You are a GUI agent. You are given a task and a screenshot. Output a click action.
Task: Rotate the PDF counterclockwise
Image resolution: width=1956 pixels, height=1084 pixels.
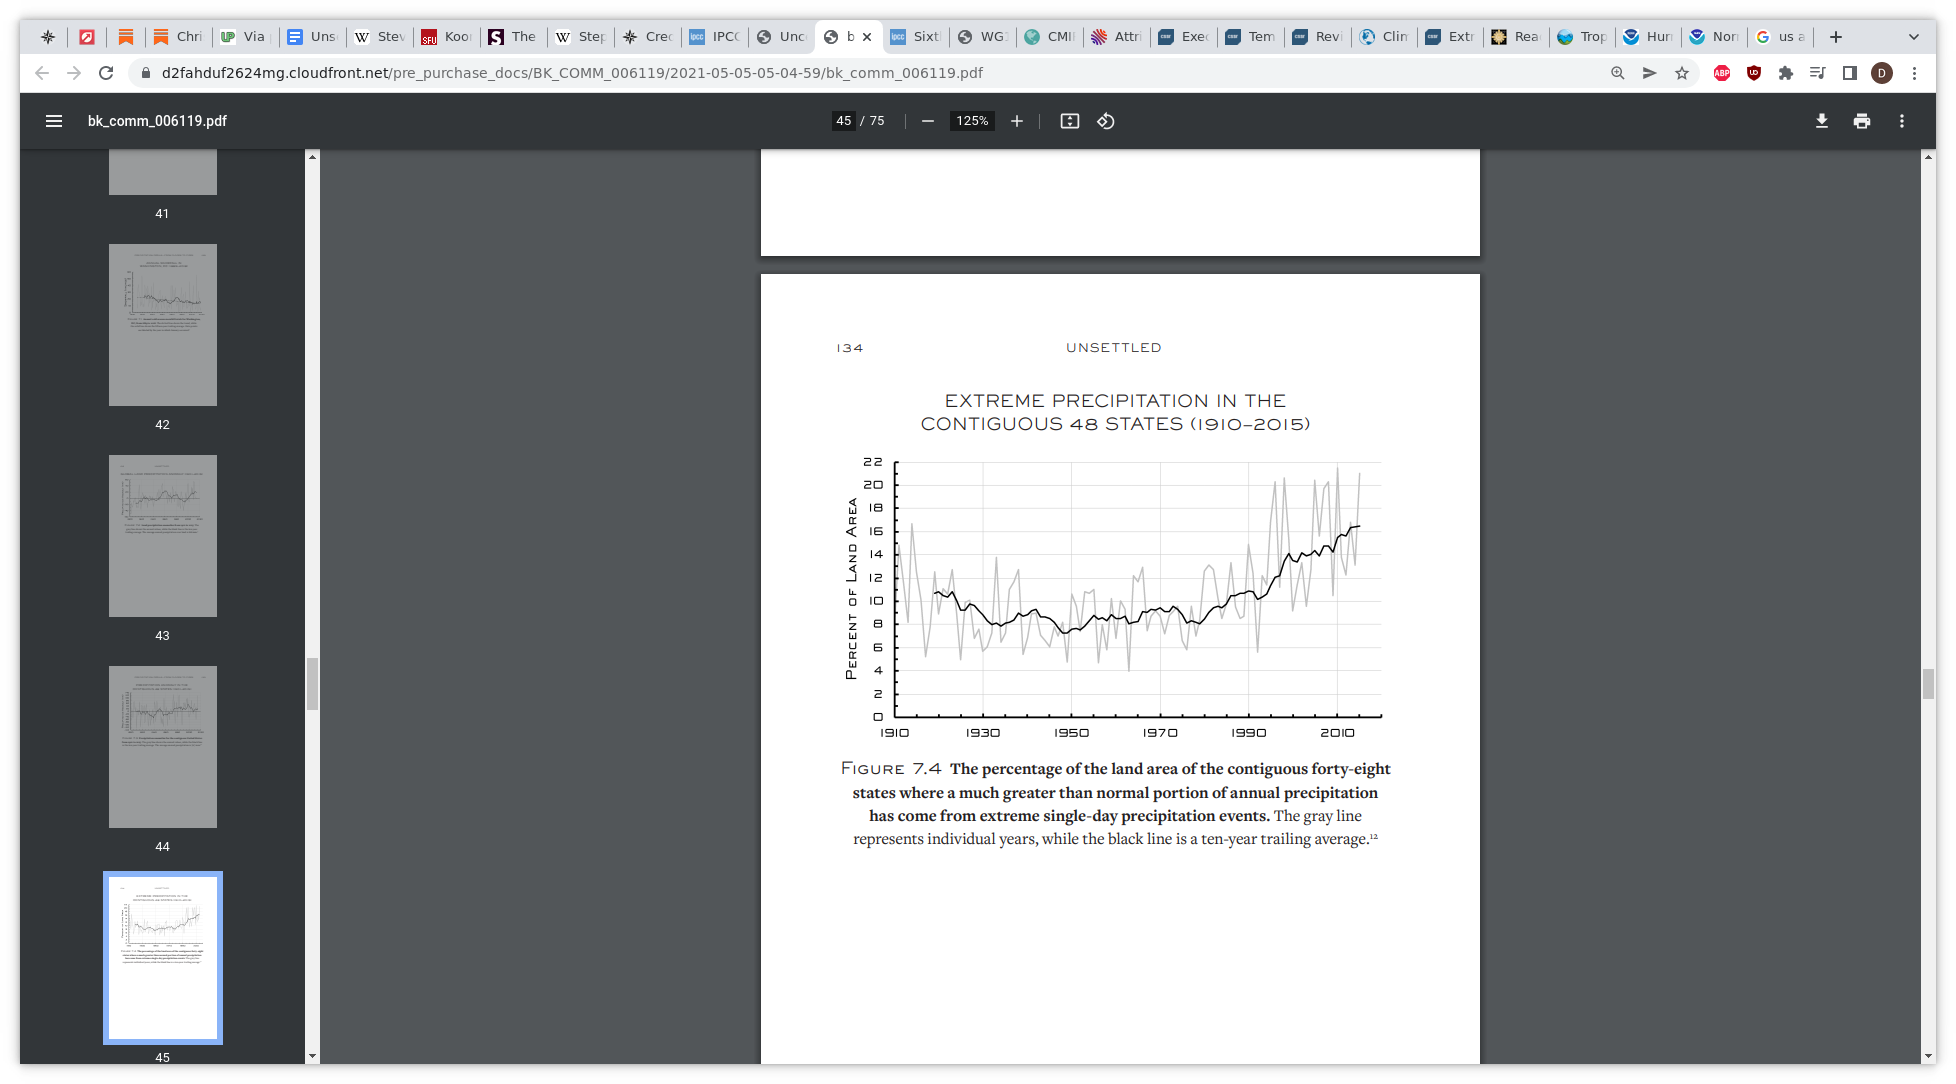pos(1106,121)
